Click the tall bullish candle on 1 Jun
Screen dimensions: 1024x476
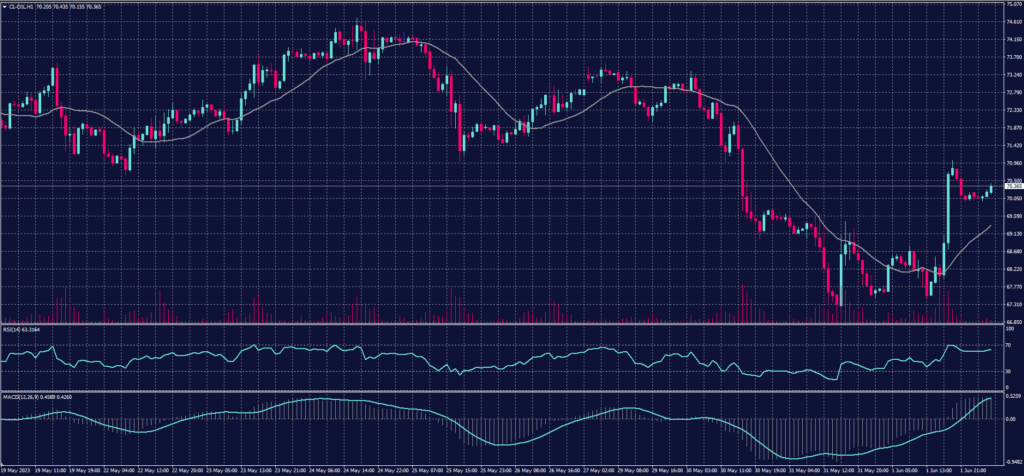[x=946, y=208]
